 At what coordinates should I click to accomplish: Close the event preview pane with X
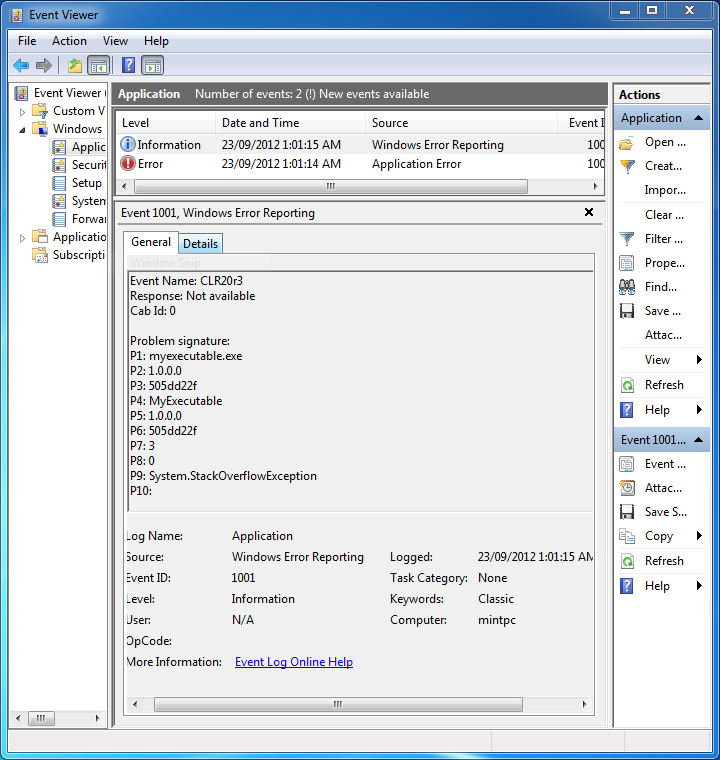(589, 212)
